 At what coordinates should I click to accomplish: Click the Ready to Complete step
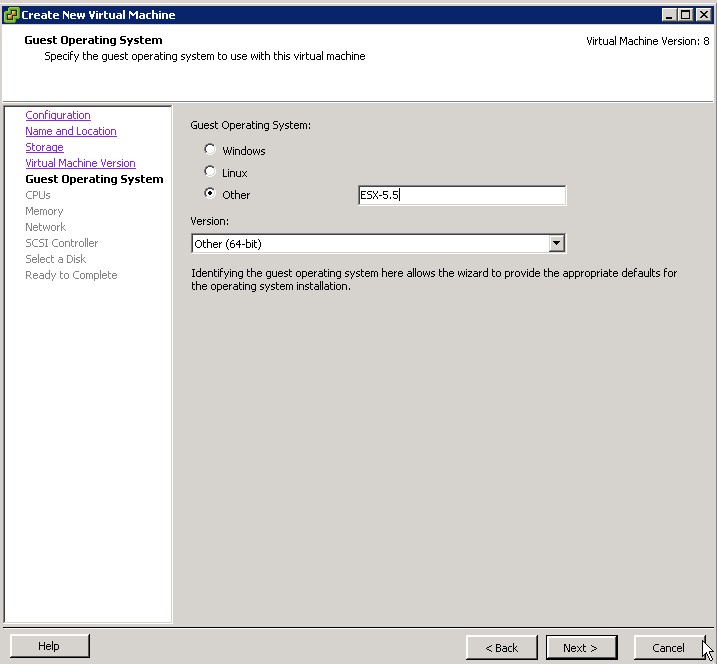[71, 276]
